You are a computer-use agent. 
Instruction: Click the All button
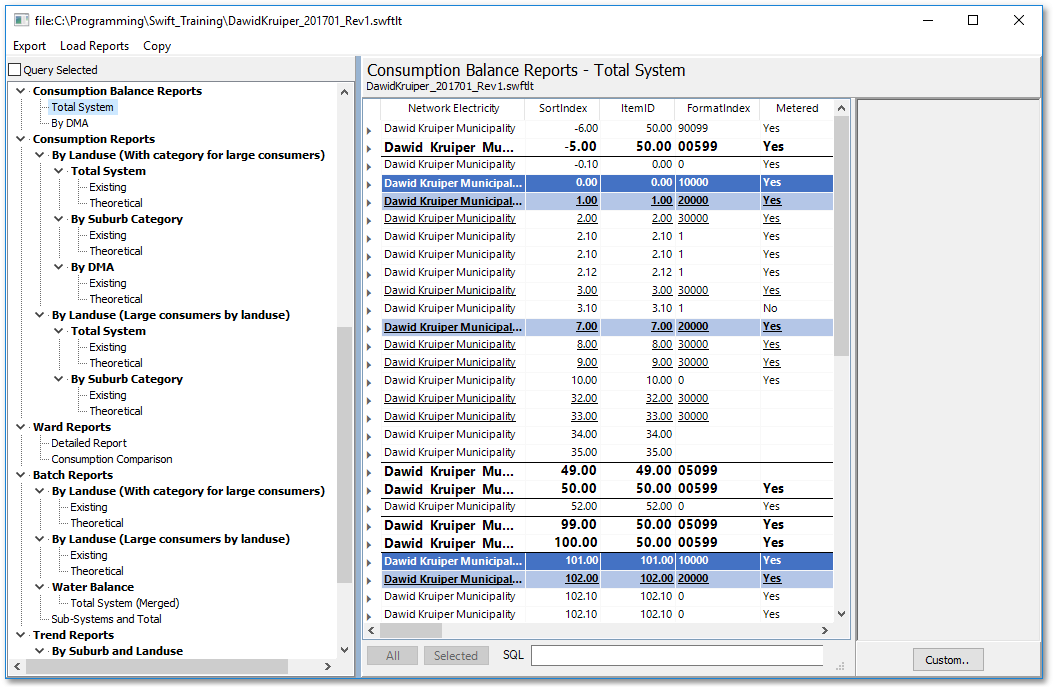[393, 656]
